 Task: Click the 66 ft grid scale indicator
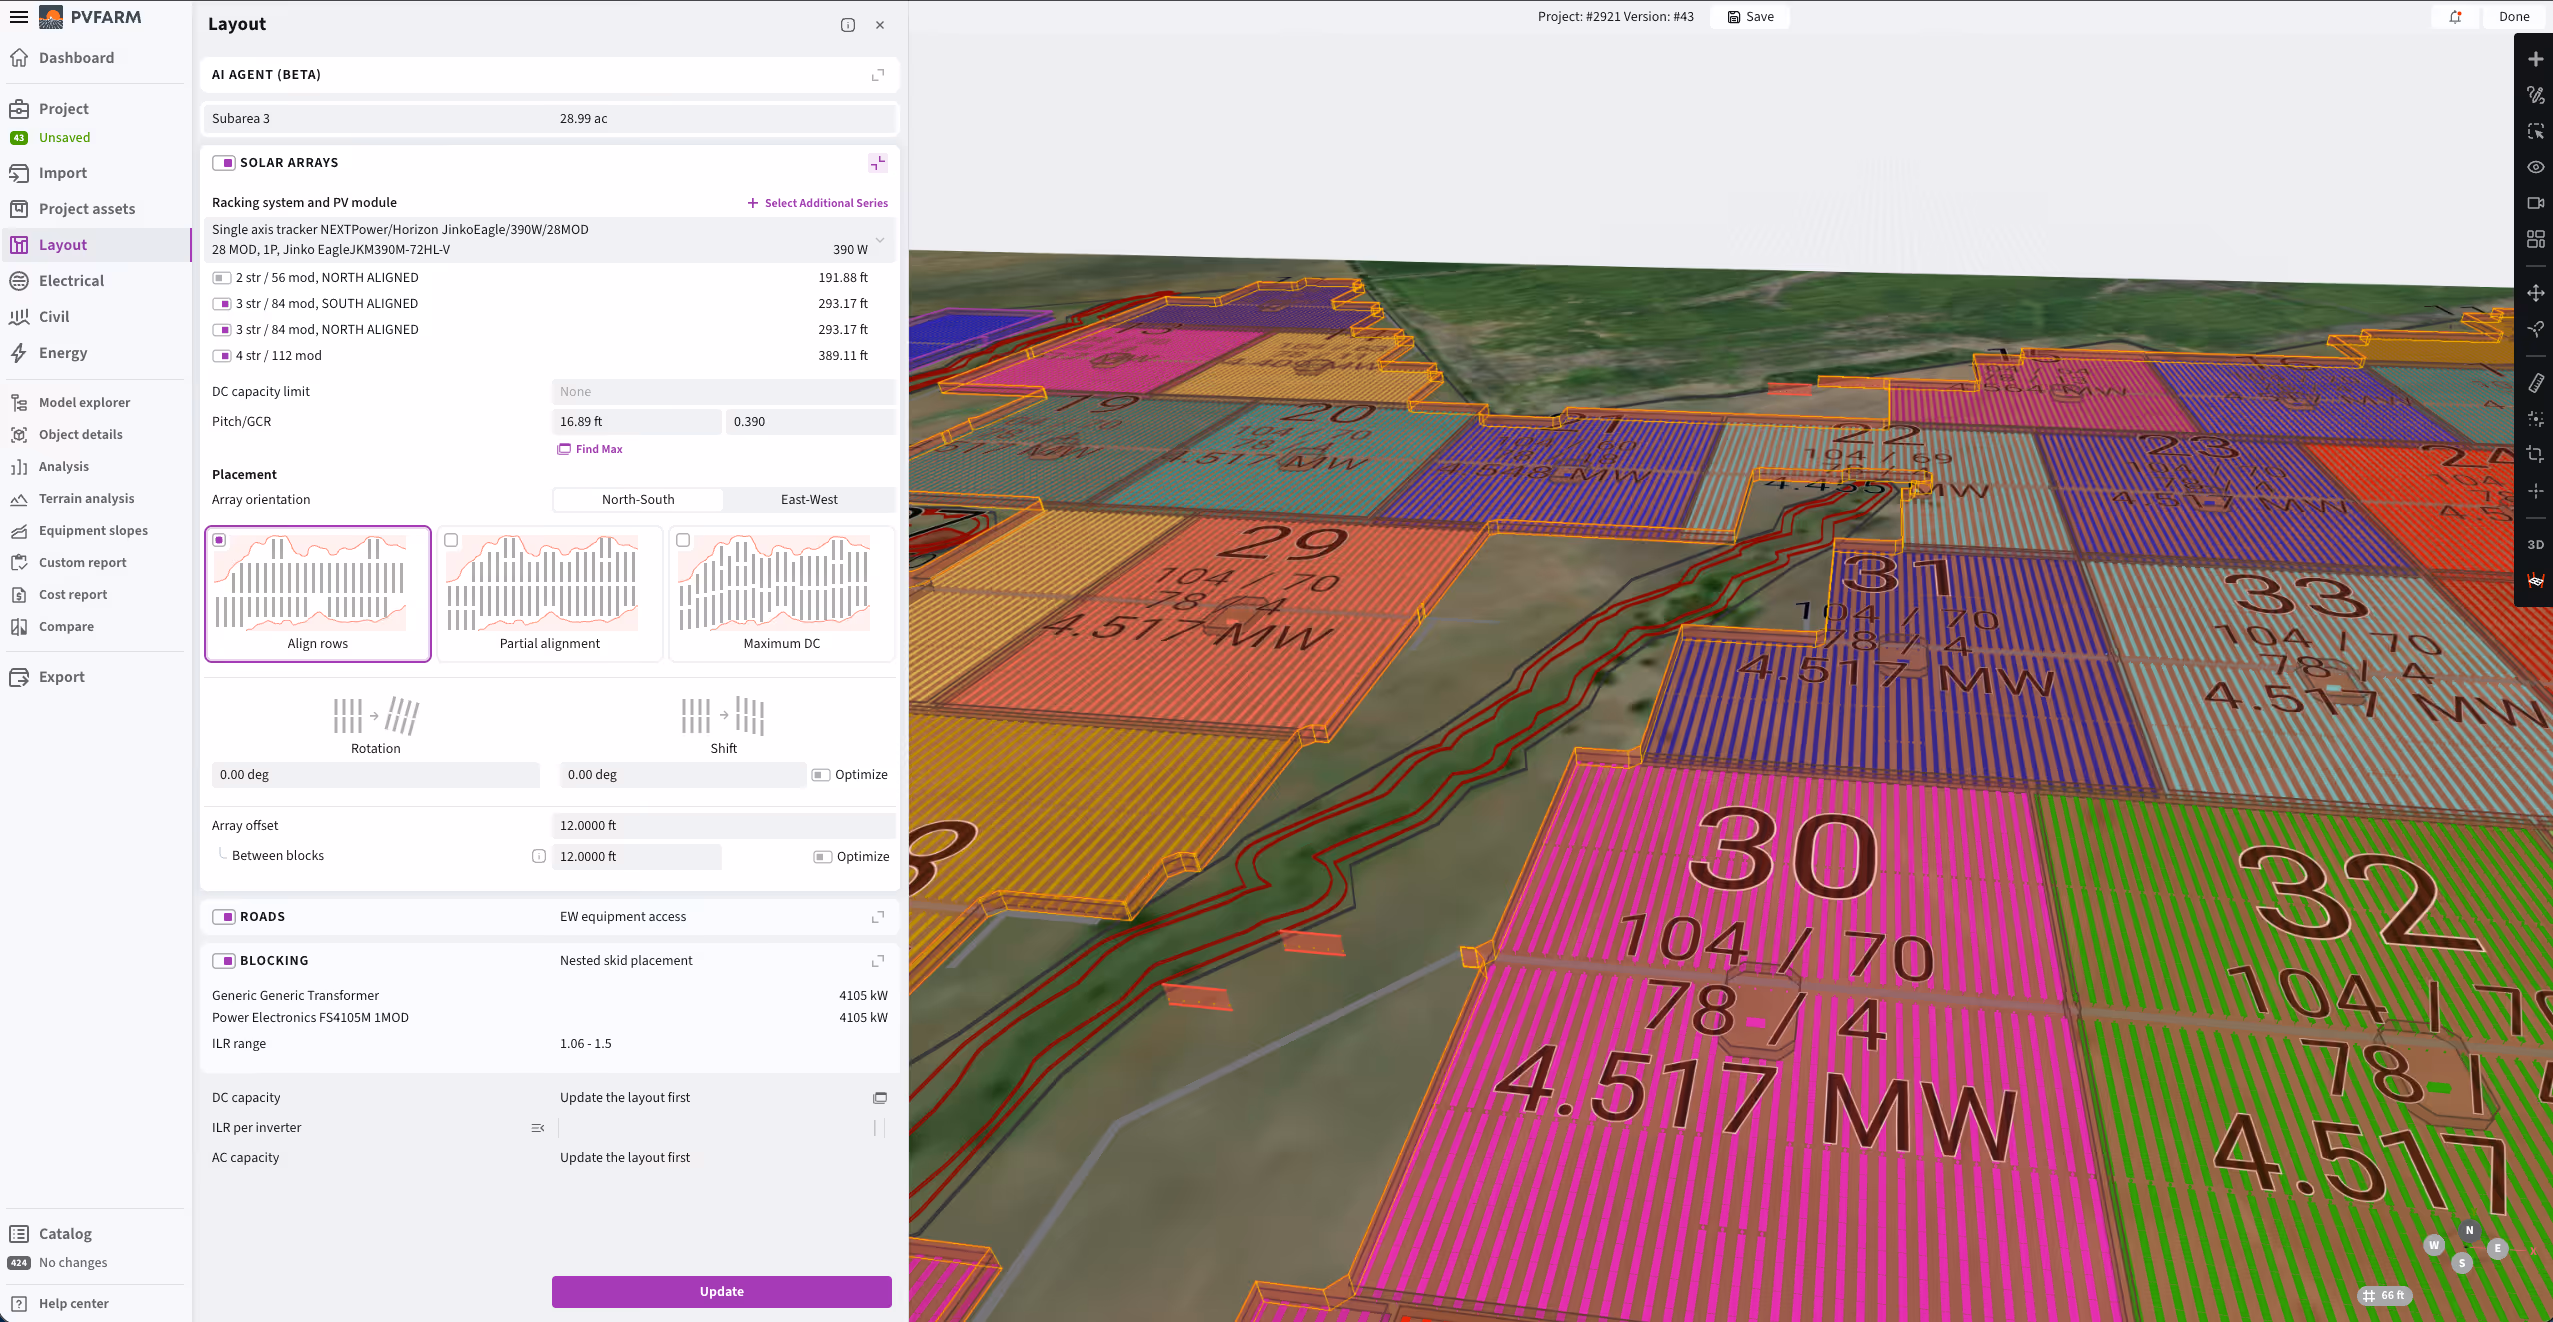(x=2385, y=1296)
